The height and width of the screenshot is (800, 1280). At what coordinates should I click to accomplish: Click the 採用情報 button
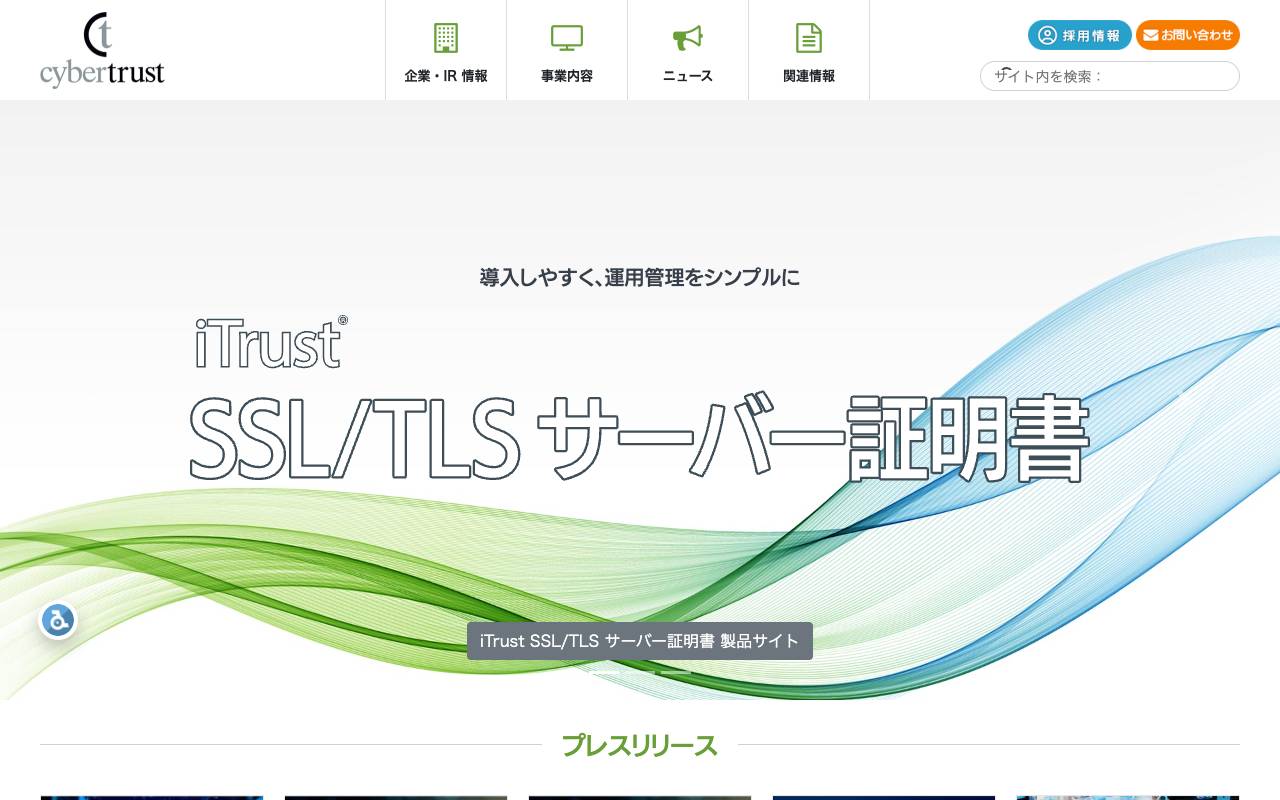pos(1079,35)
